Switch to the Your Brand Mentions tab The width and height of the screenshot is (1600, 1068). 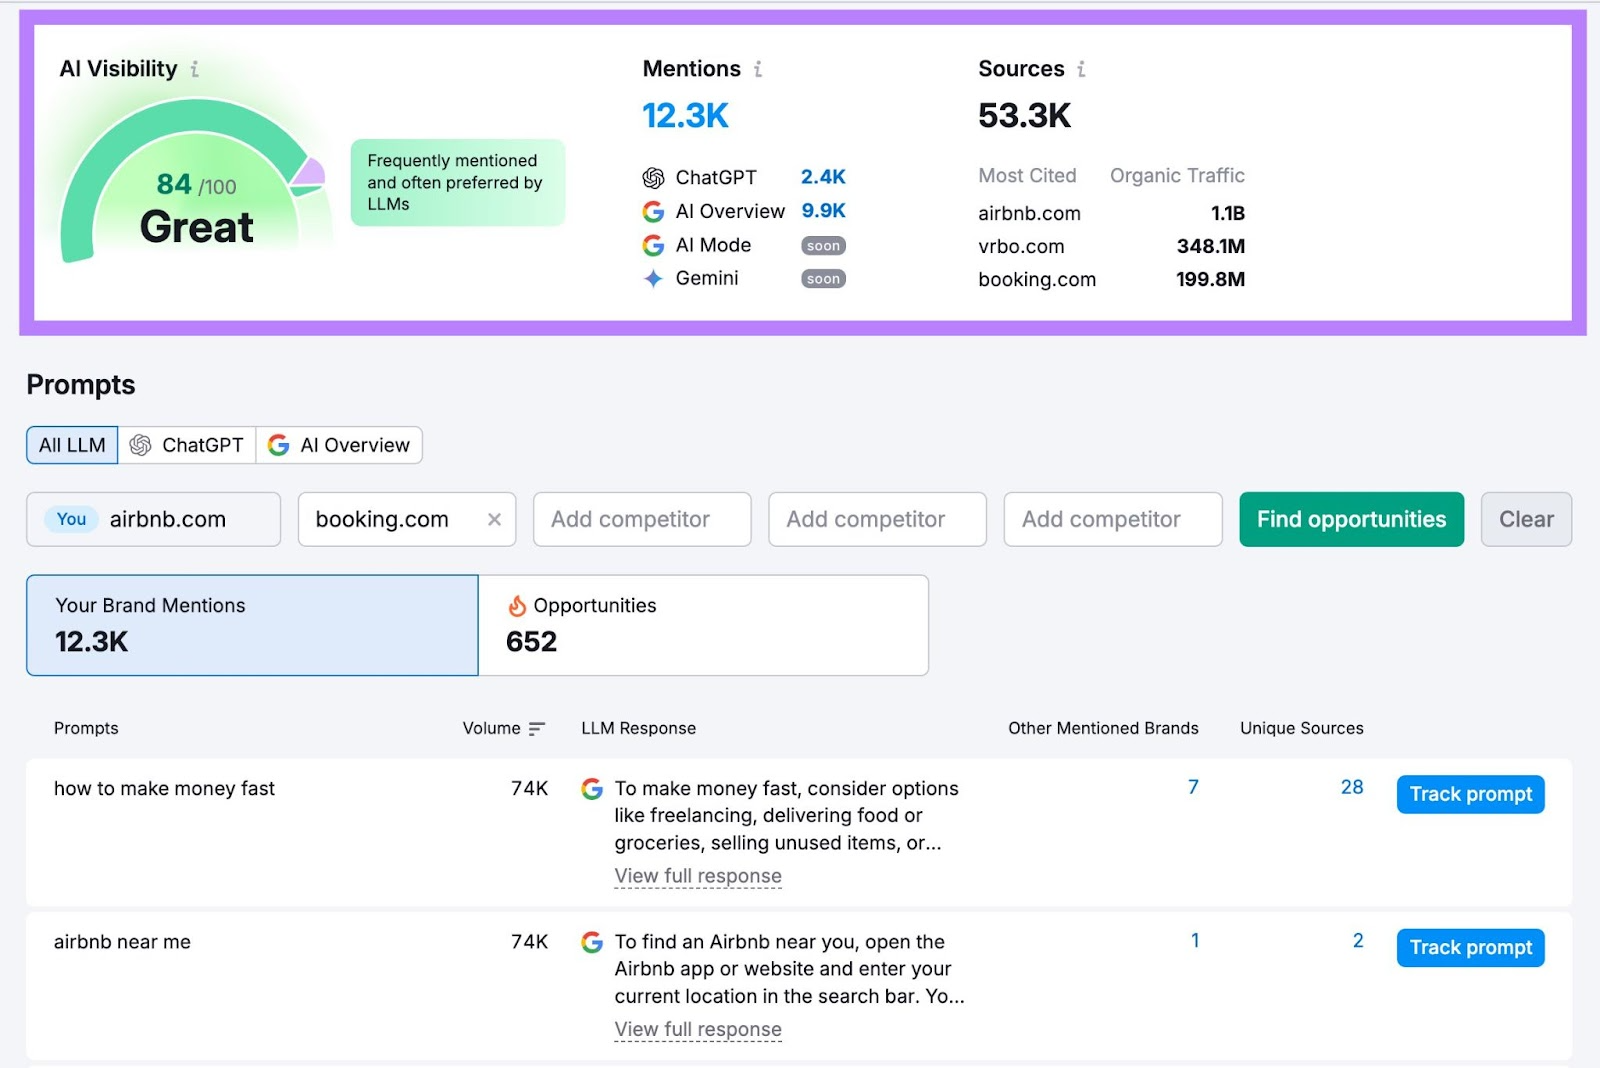coord(251,624)
